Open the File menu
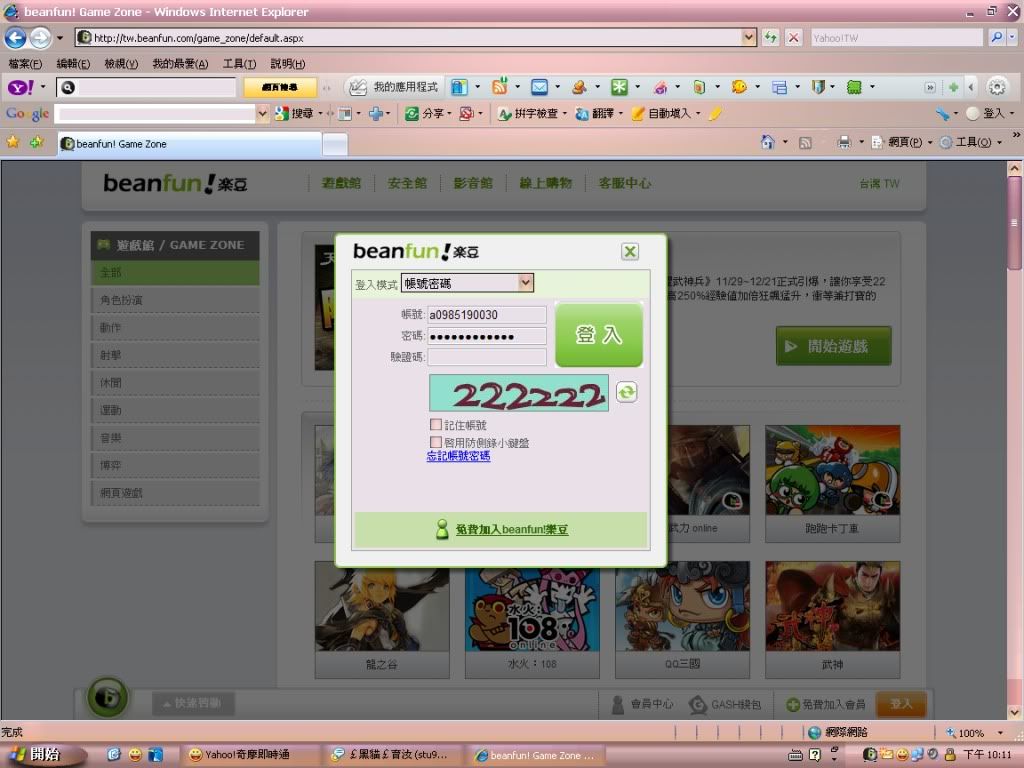Screen dimensions: 1024x768 (25, 63)
